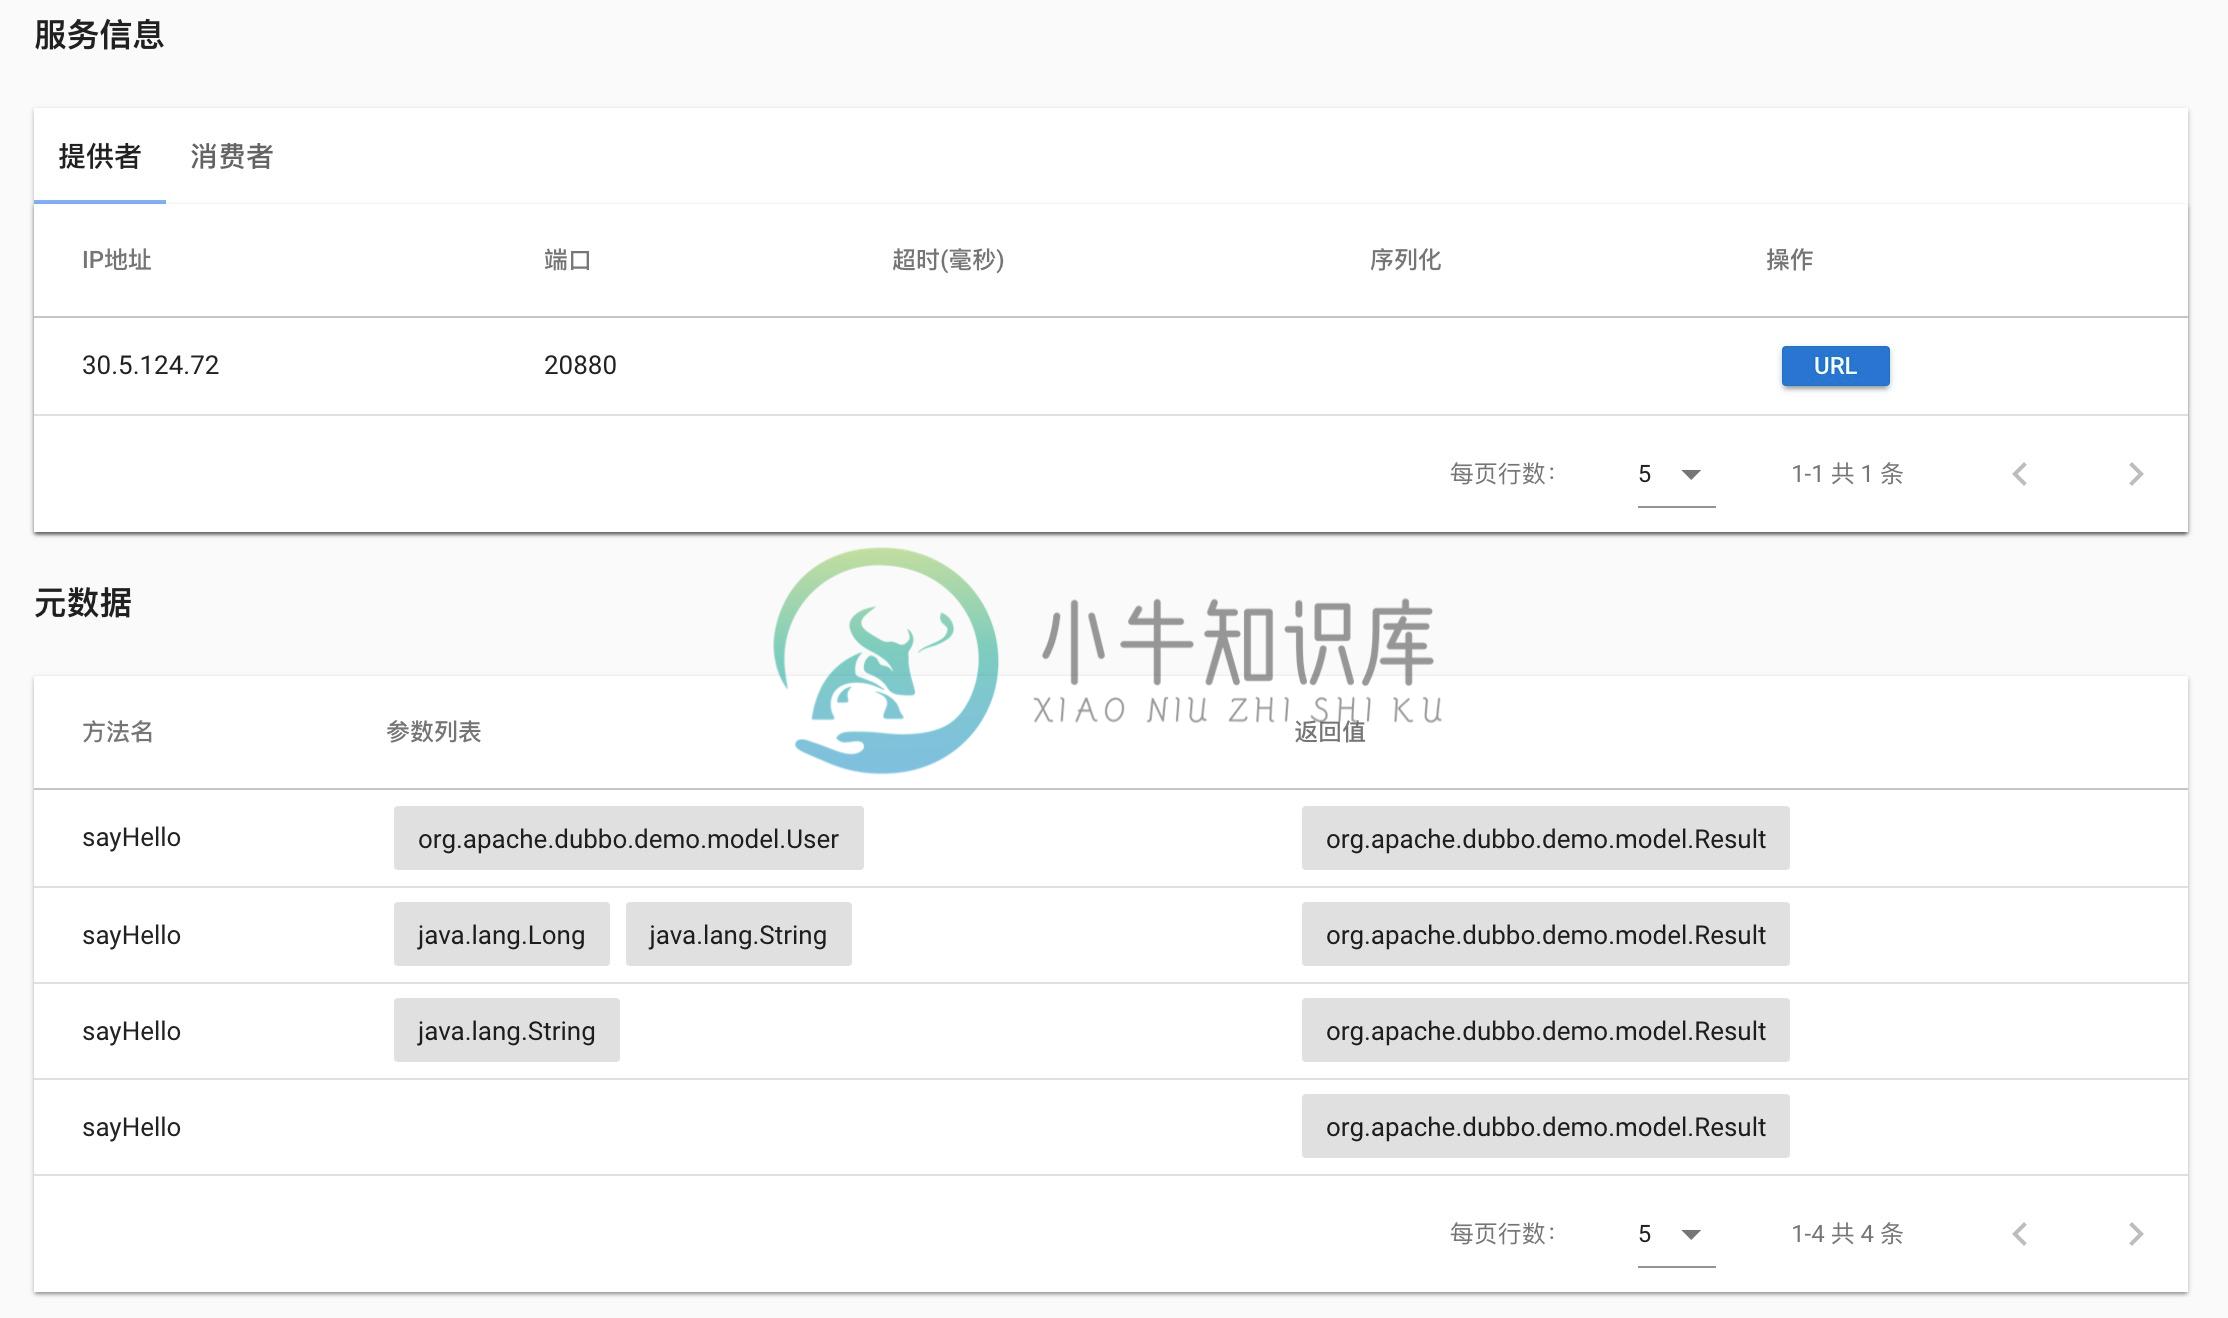Screen dimensions: 2228x1318
Task: Click java.lang.String chip next to java.lang.Long
Action: tap(738, 935)
